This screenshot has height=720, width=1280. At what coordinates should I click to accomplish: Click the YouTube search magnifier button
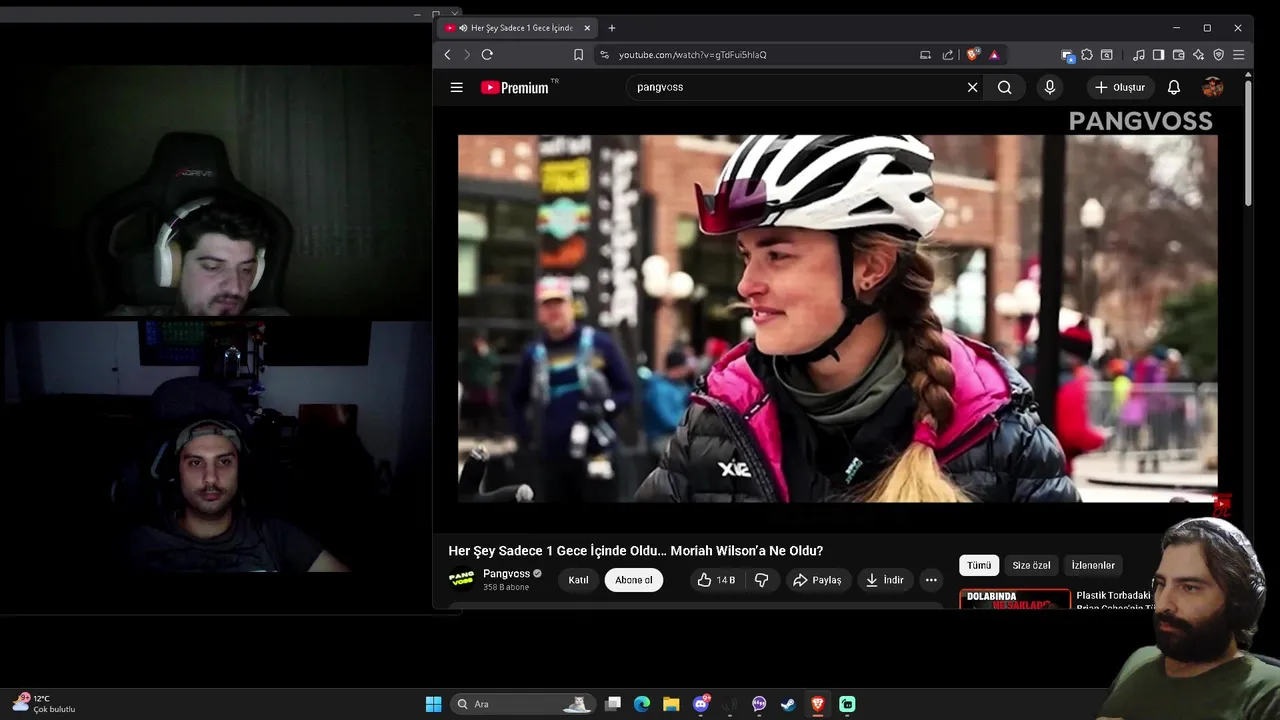tap(1004, 87)
